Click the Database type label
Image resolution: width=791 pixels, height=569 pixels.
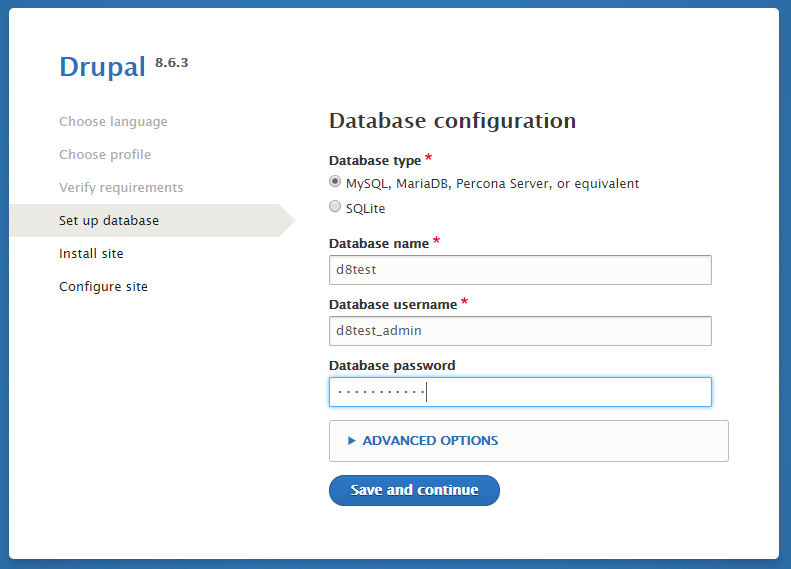tap(375, 161)
